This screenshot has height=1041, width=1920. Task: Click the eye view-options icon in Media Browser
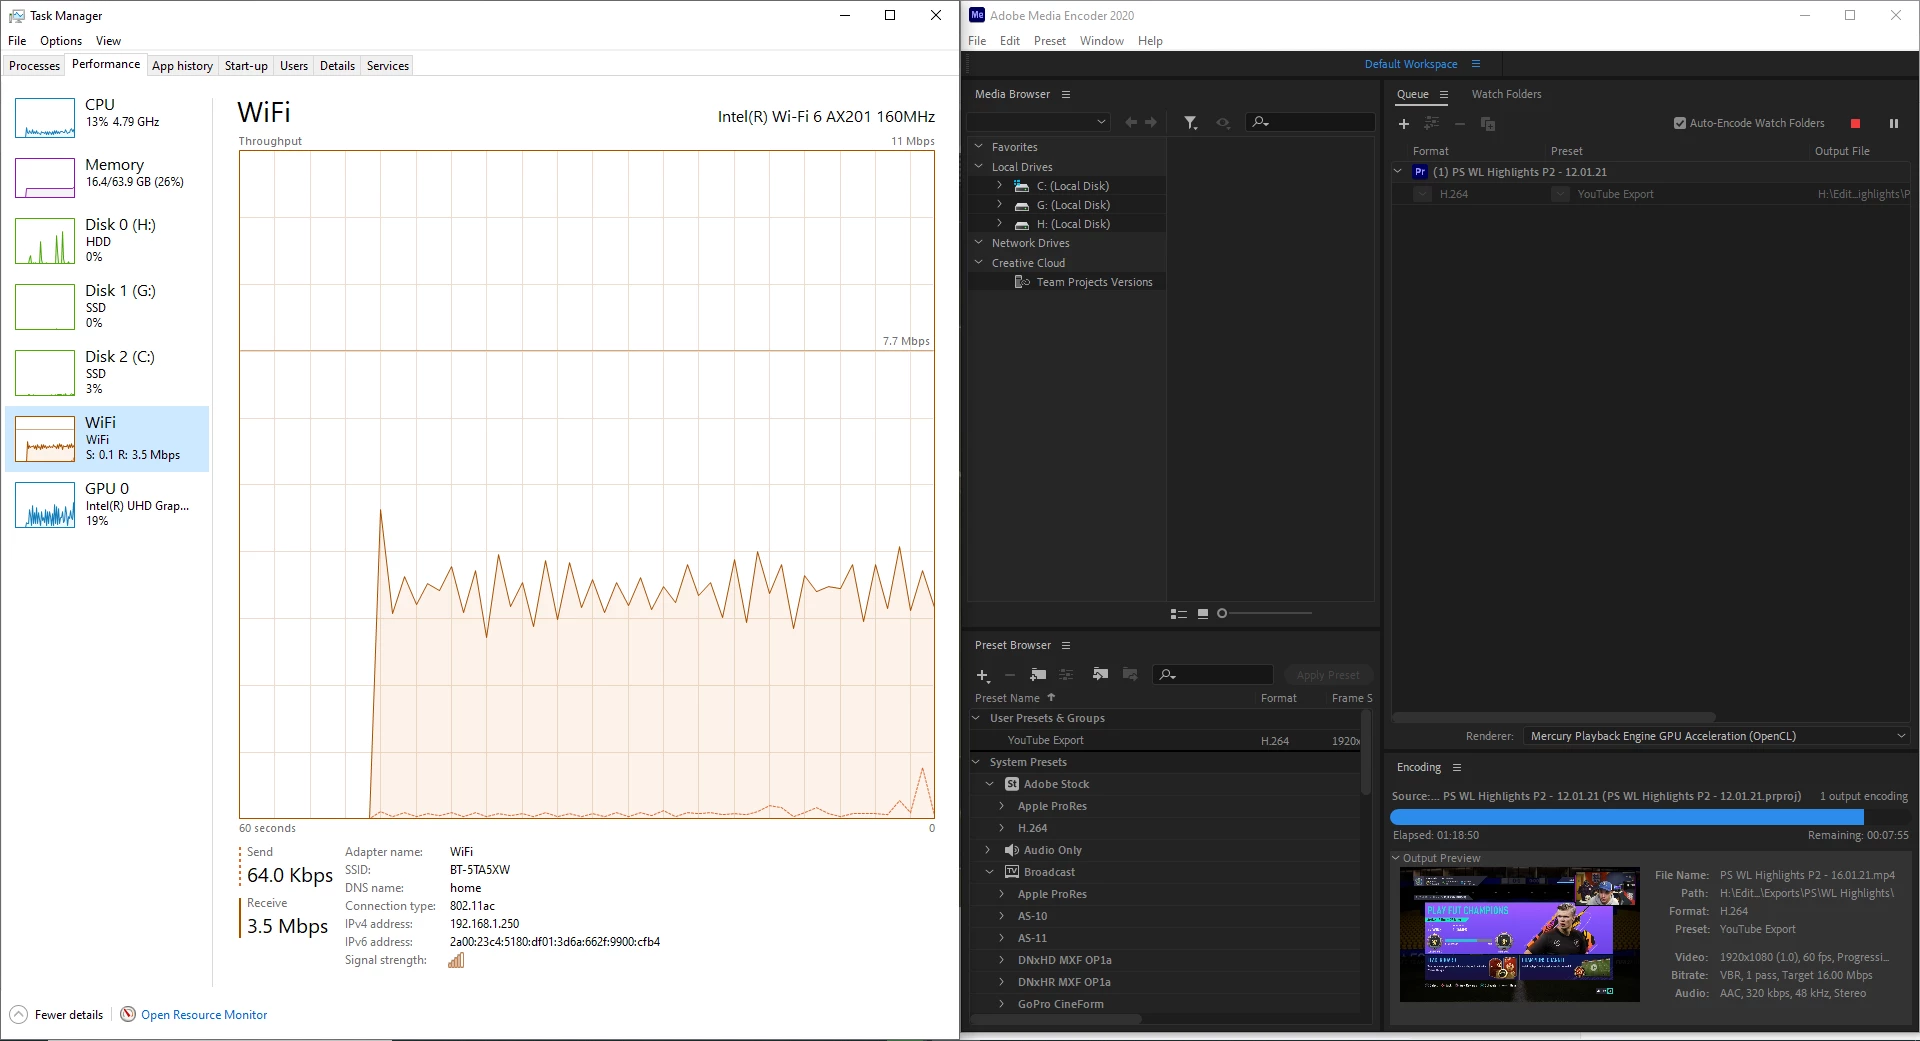[x=1223, y=122]
